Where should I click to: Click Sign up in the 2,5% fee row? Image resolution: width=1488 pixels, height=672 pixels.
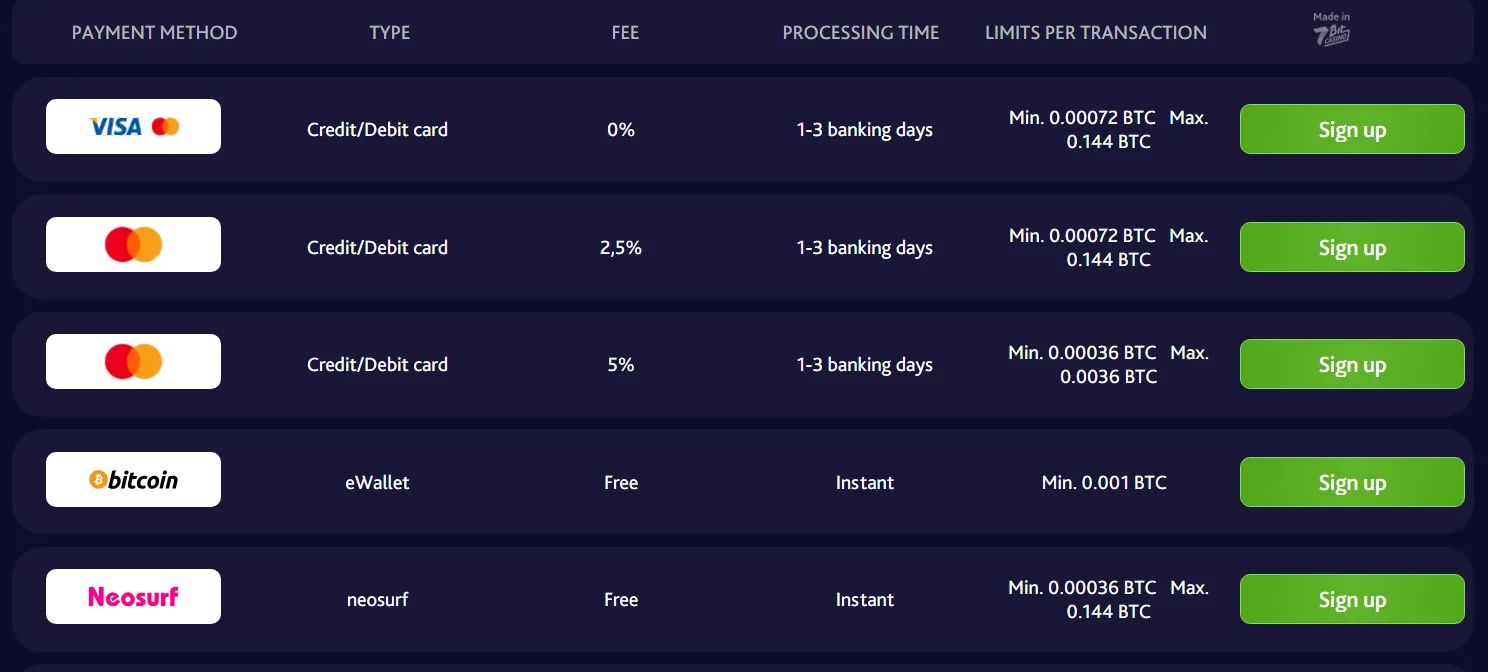click(1352, 247)
